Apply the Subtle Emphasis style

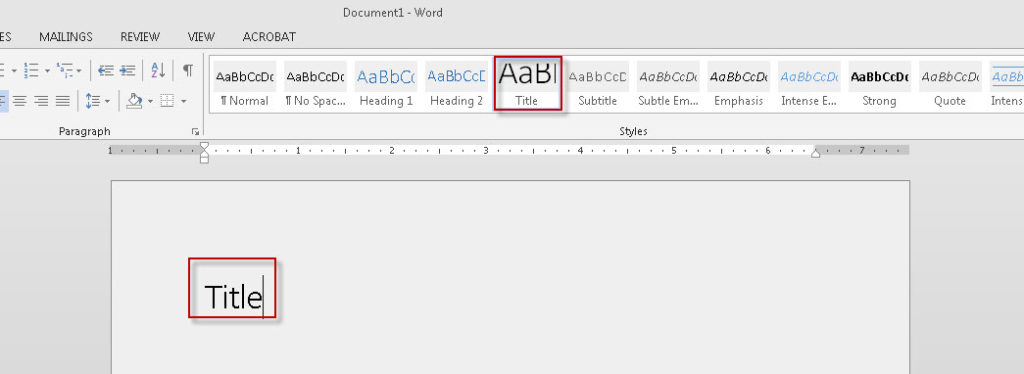pyautogui.click(x=668, y=85)
